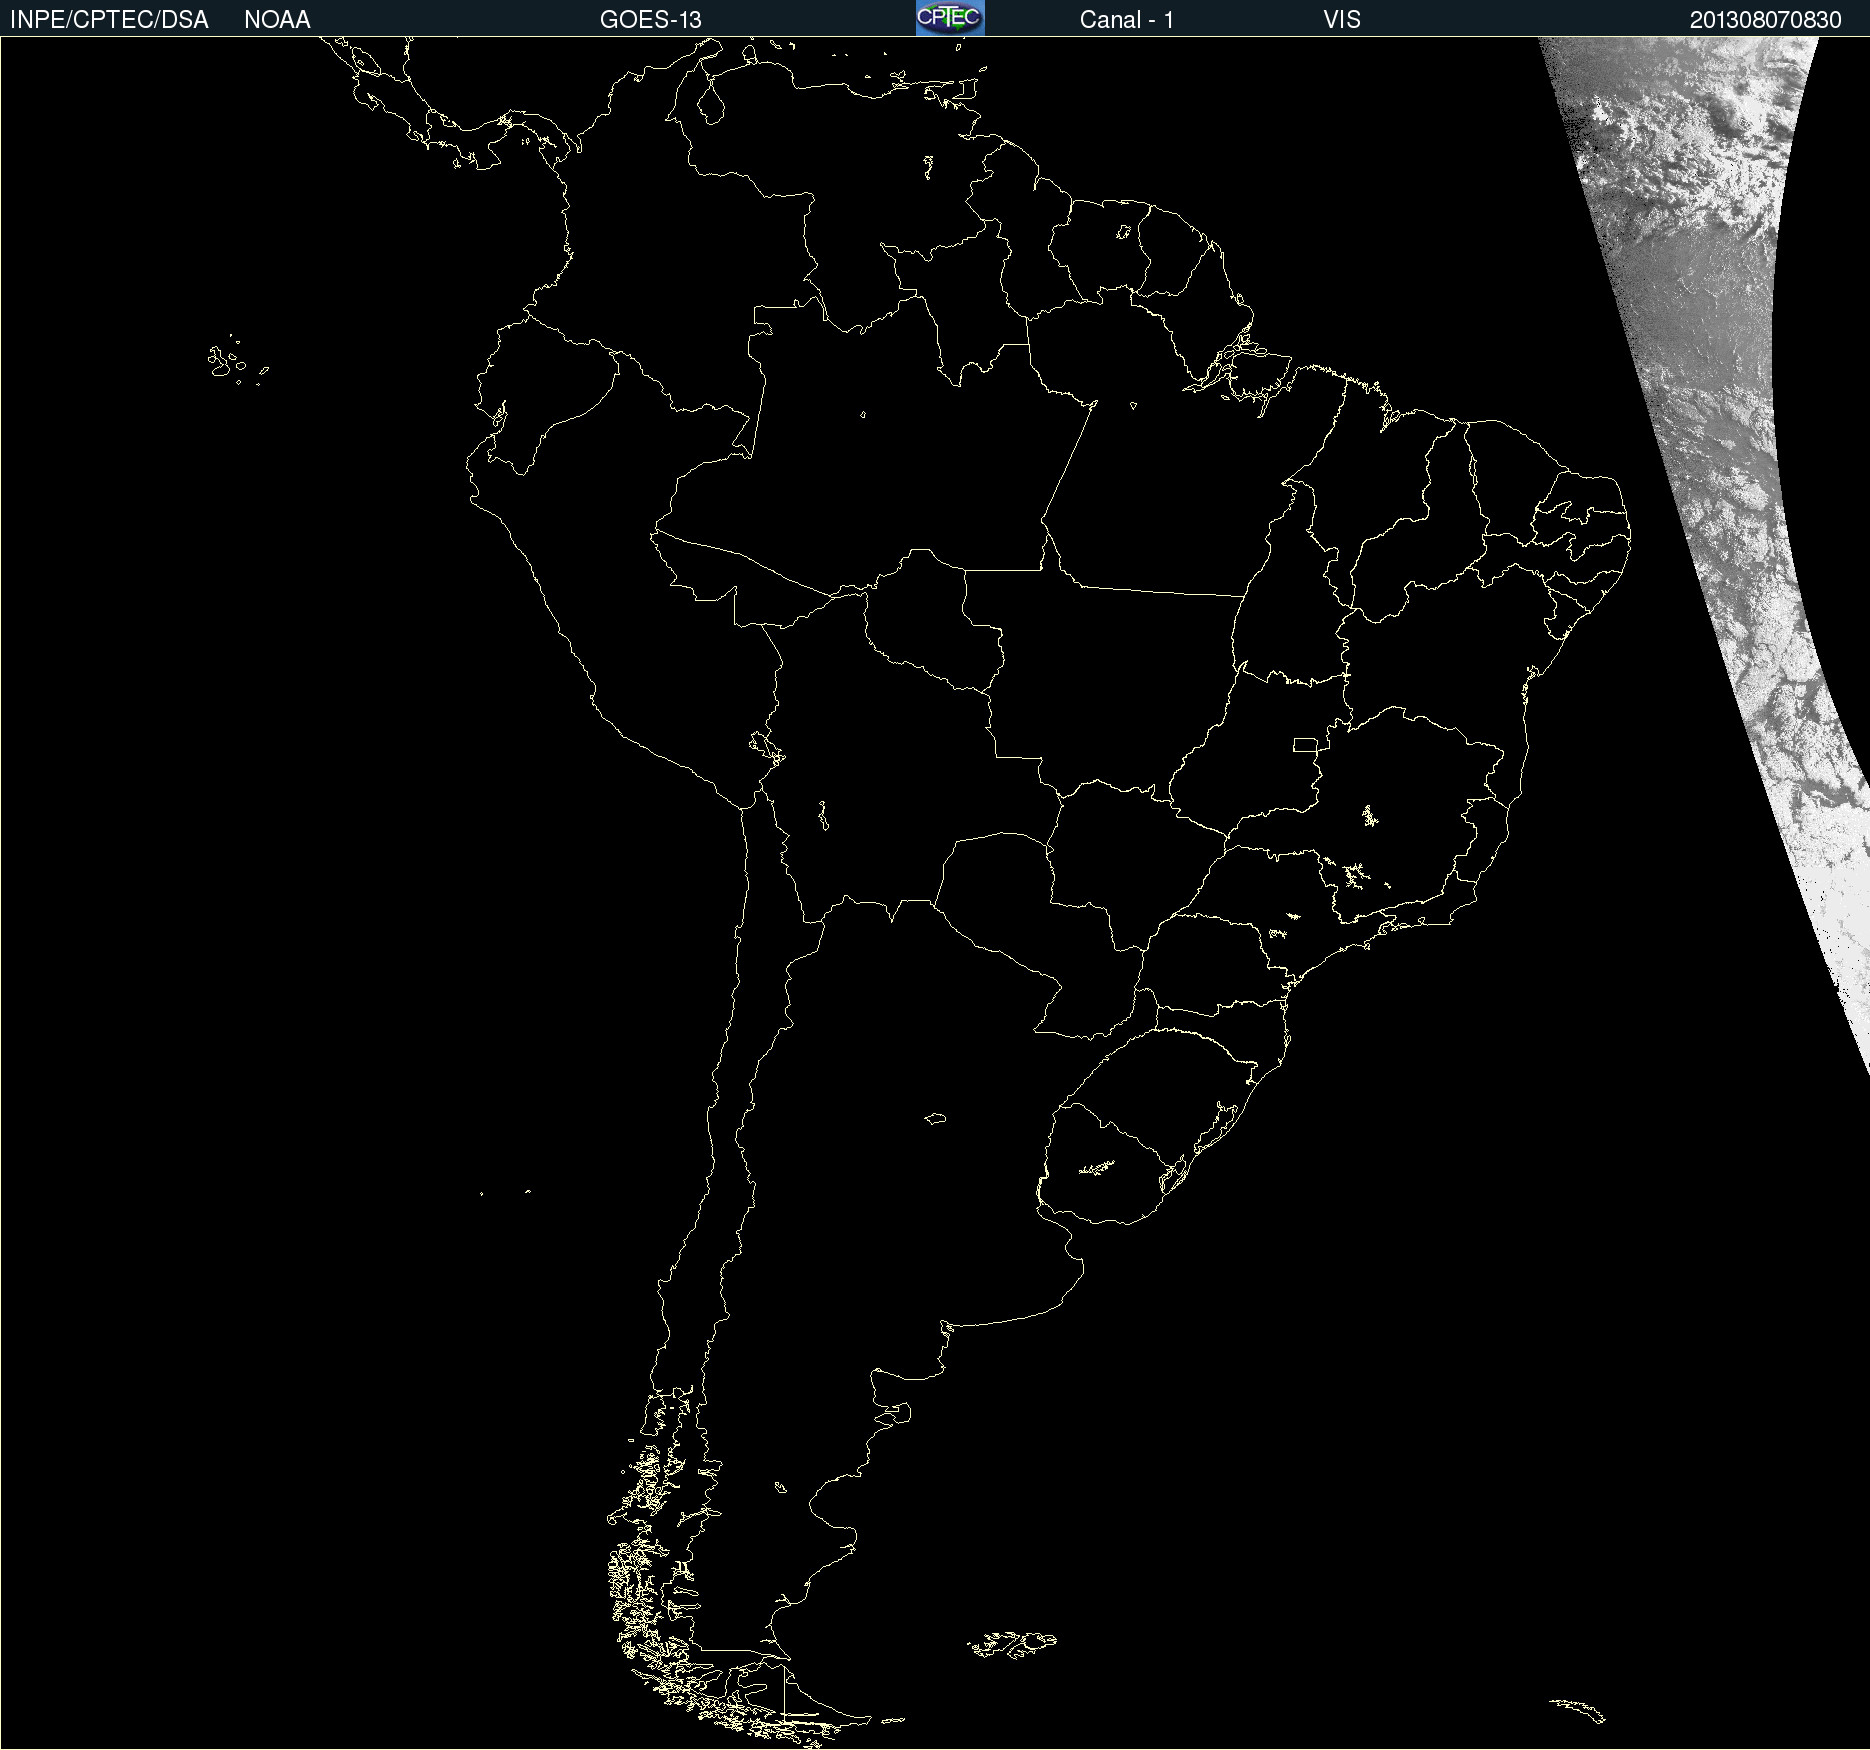
Task: Click the VIS channel label
Action: click(x=1342, y=20)
